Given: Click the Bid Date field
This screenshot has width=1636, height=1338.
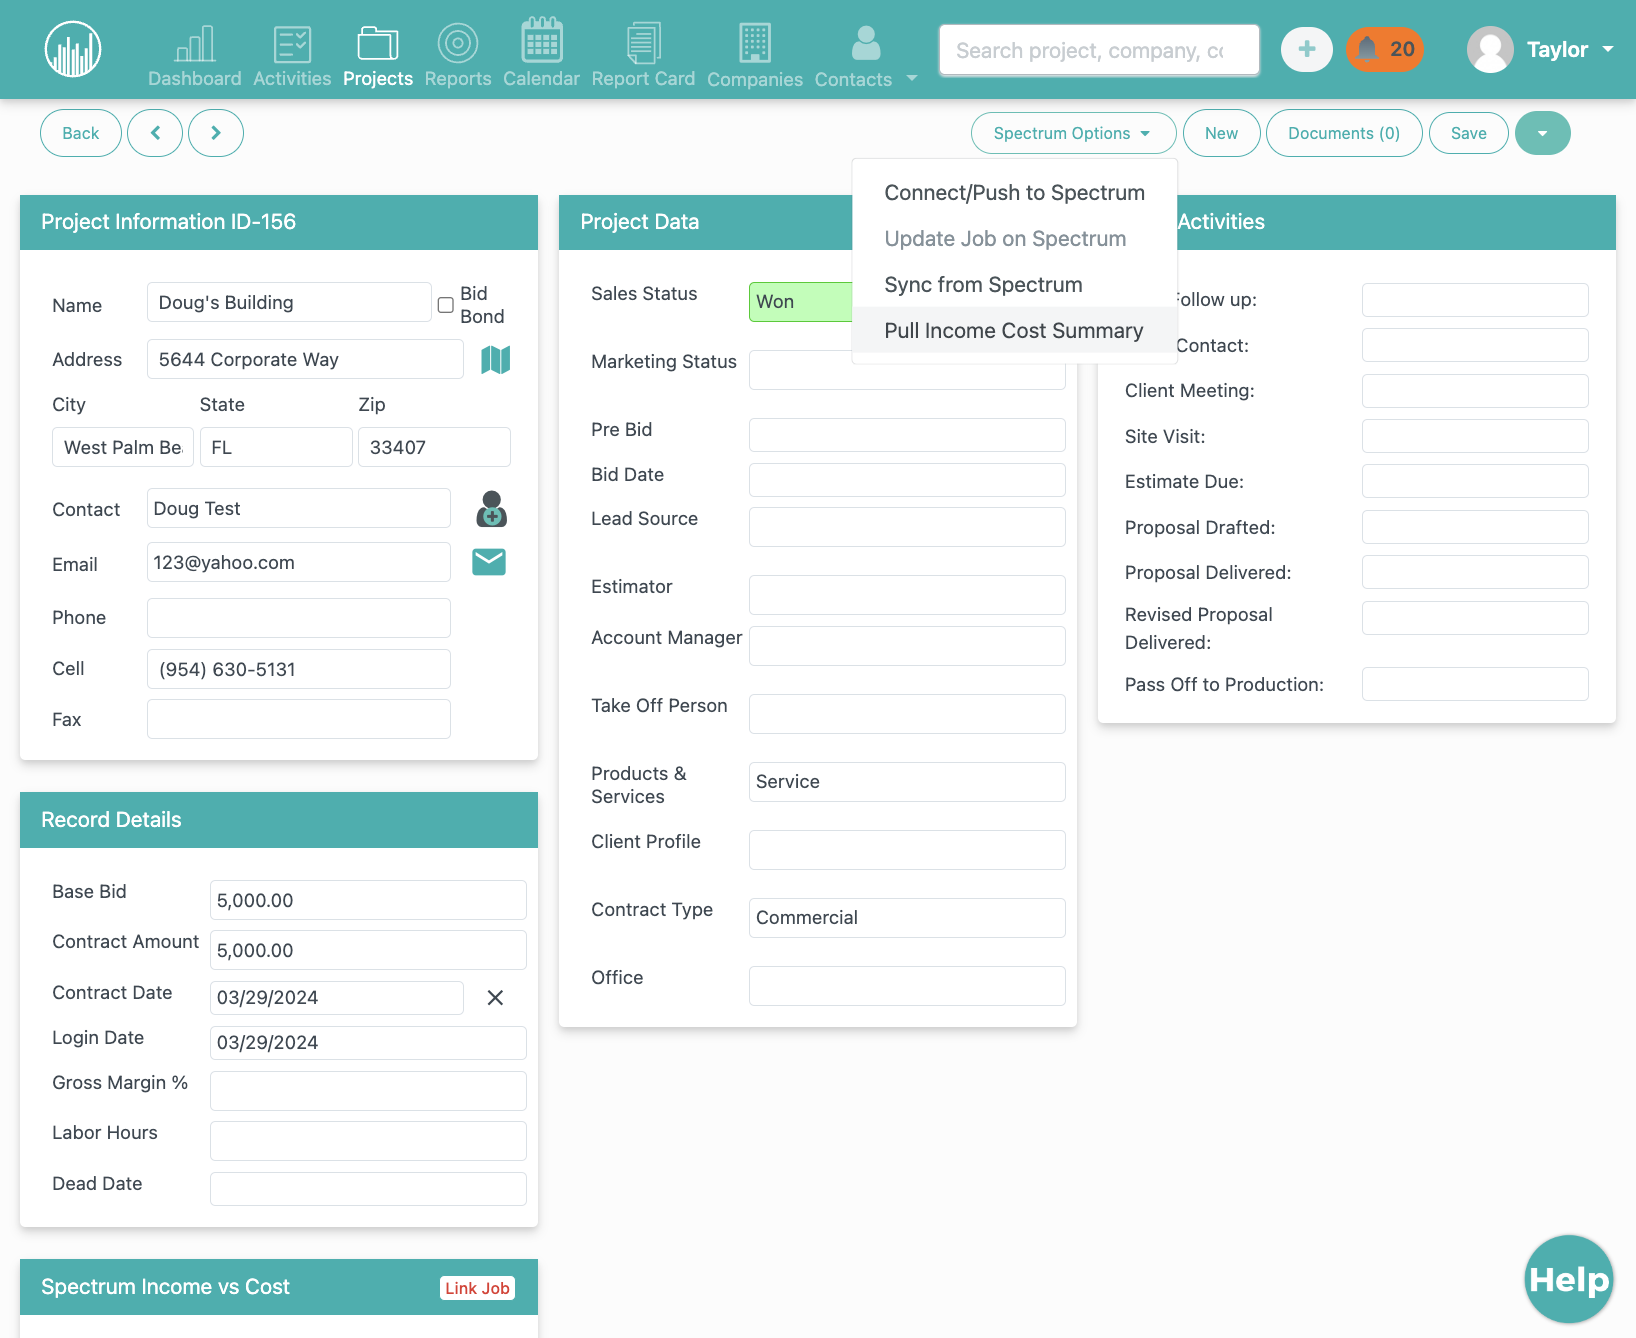Looking at the screenshot, I should click(907, 480).
